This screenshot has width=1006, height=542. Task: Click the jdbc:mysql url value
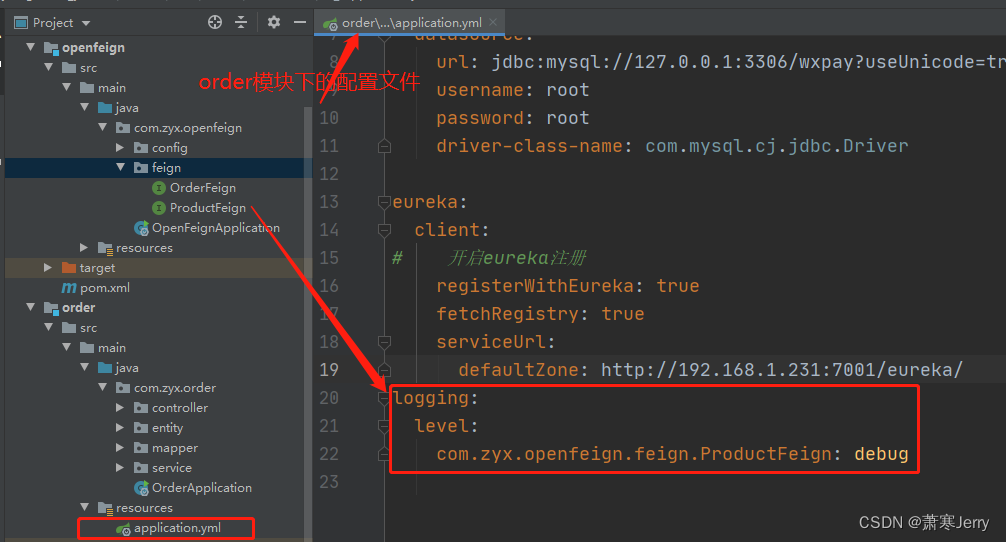click(748, 62)
